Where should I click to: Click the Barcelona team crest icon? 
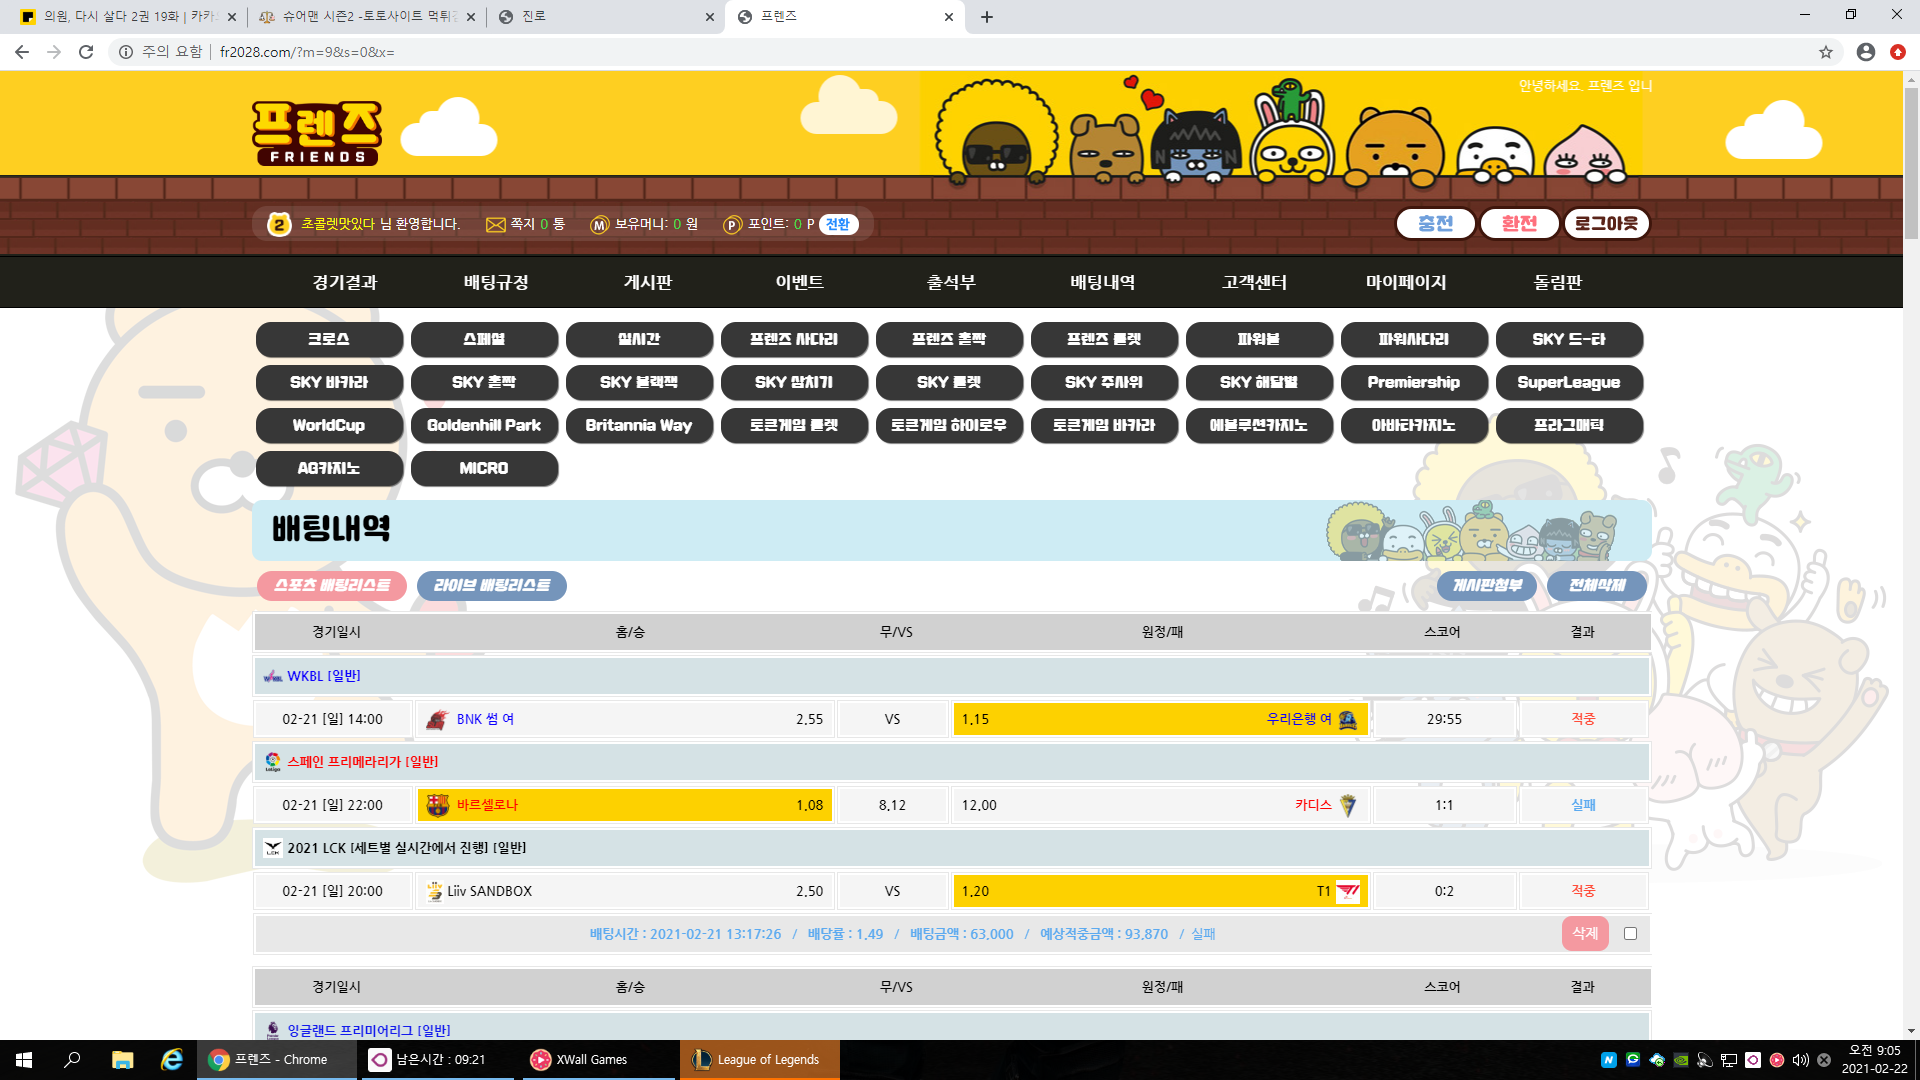click(437, 805)
